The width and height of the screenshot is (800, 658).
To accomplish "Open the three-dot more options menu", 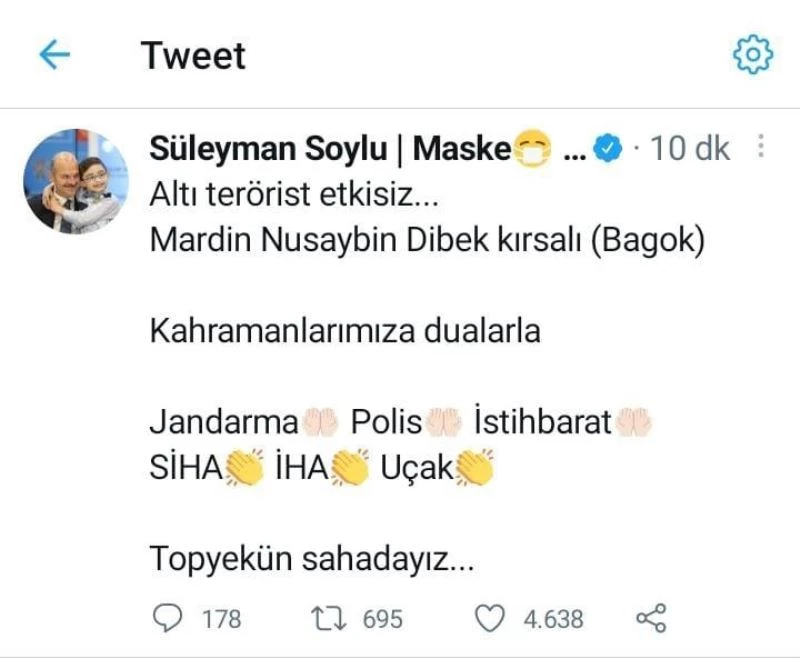I will coord(760,148).
